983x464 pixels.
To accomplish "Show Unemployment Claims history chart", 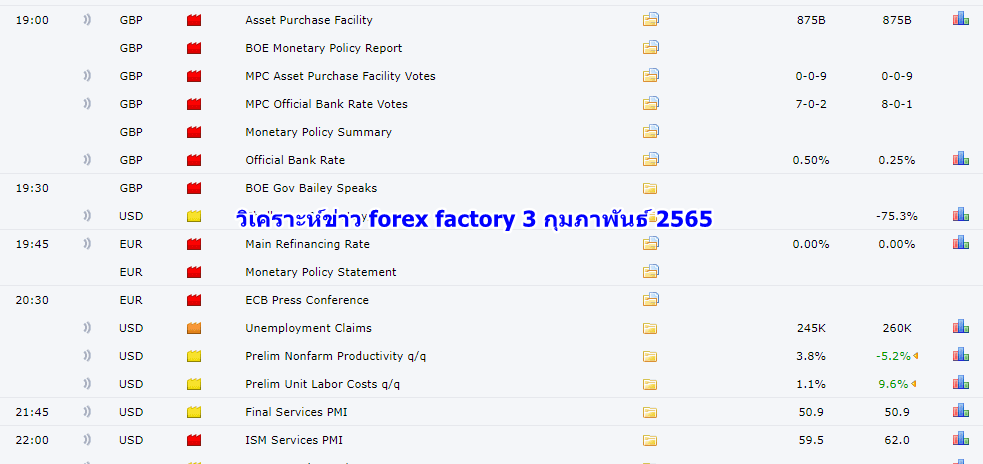I will point(960,327).
